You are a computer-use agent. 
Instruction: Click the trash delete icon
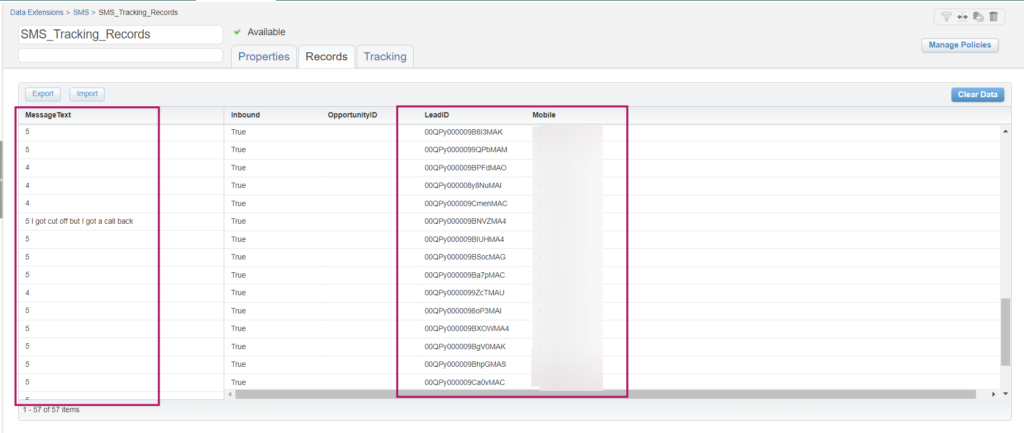(993, 17)
